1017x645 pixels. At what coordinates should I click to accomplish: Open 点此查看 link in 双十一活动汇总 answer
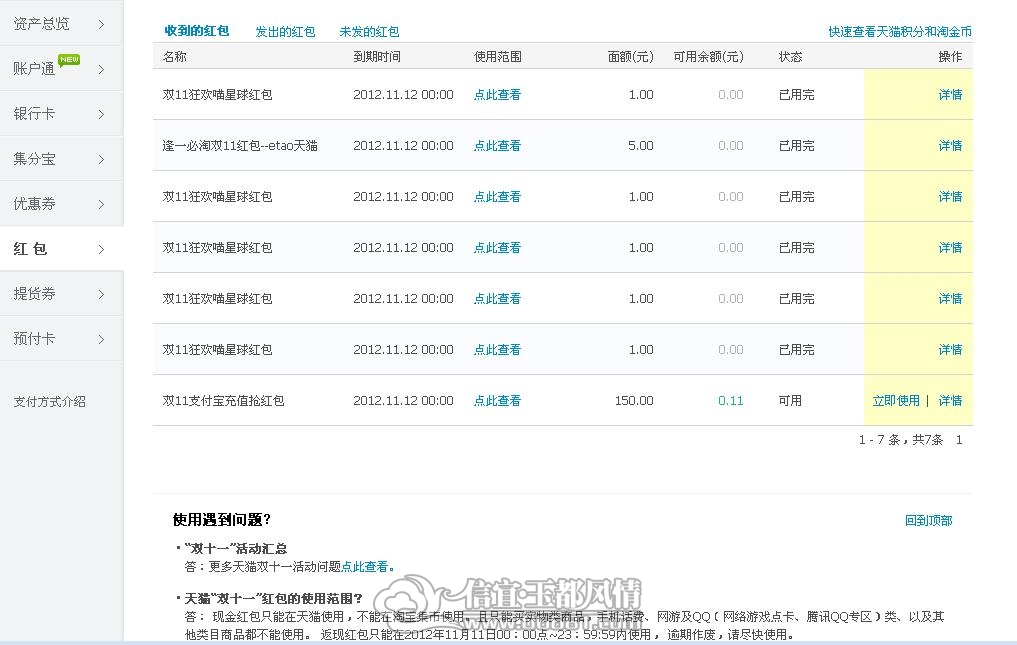click(x=365, y=566)
